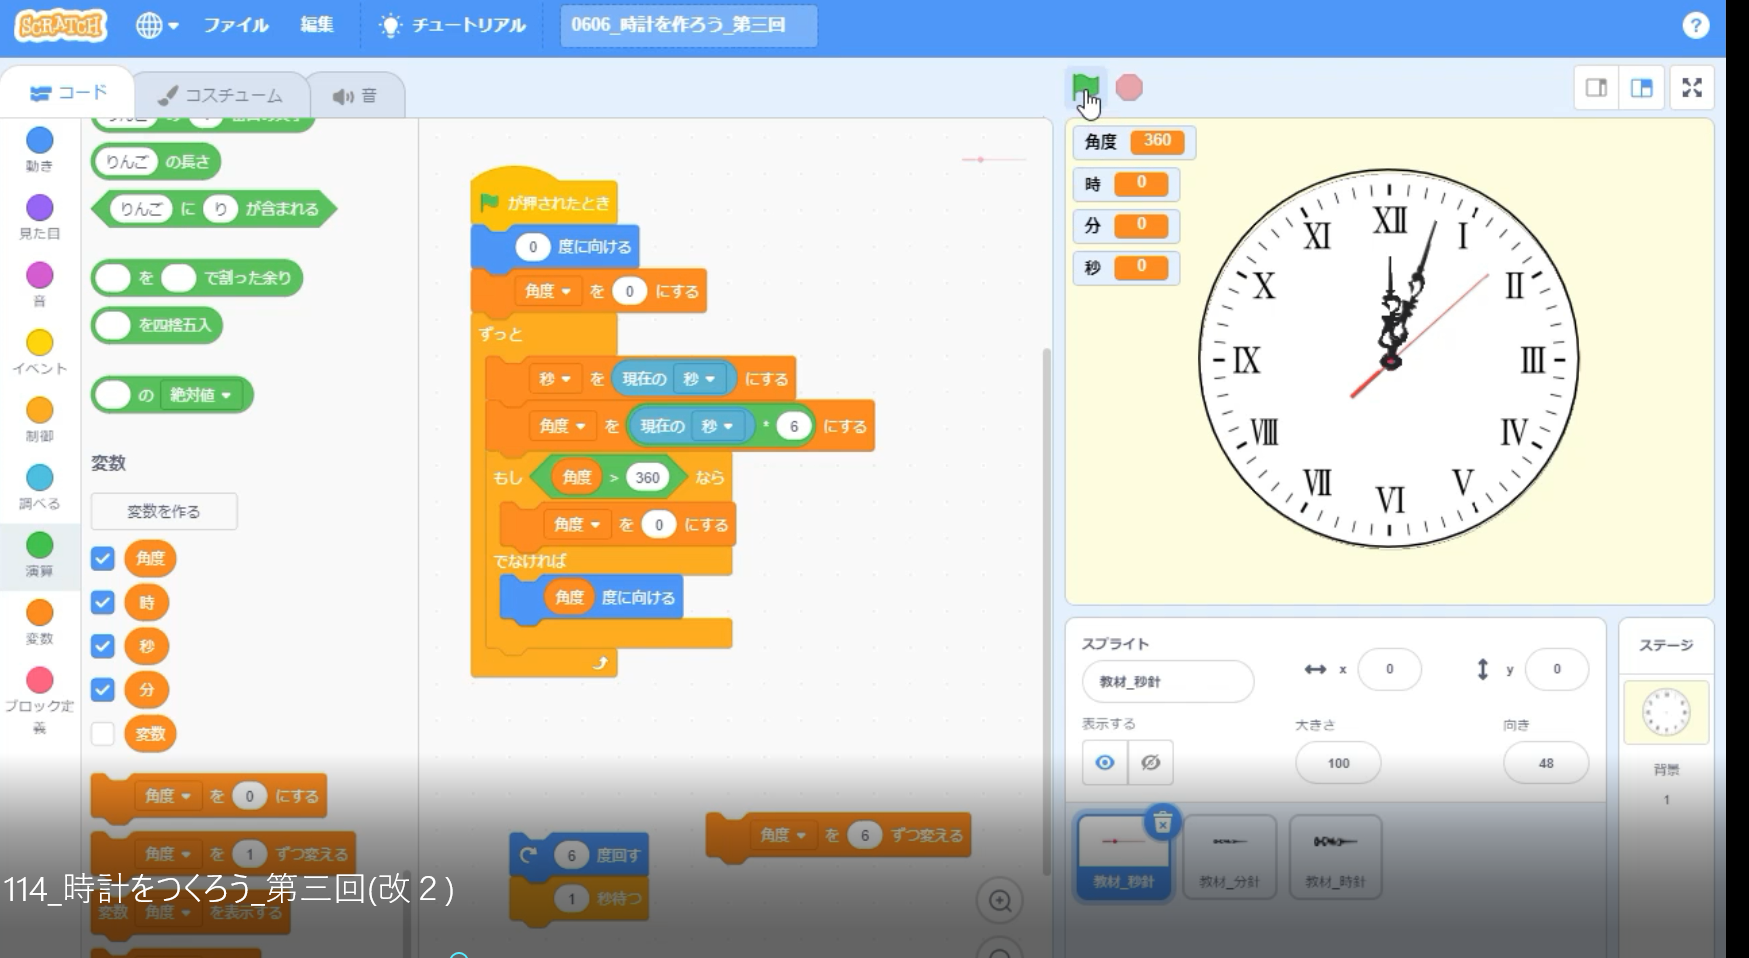
Task: Open the ファイル menu
Action: pos(236,25)
